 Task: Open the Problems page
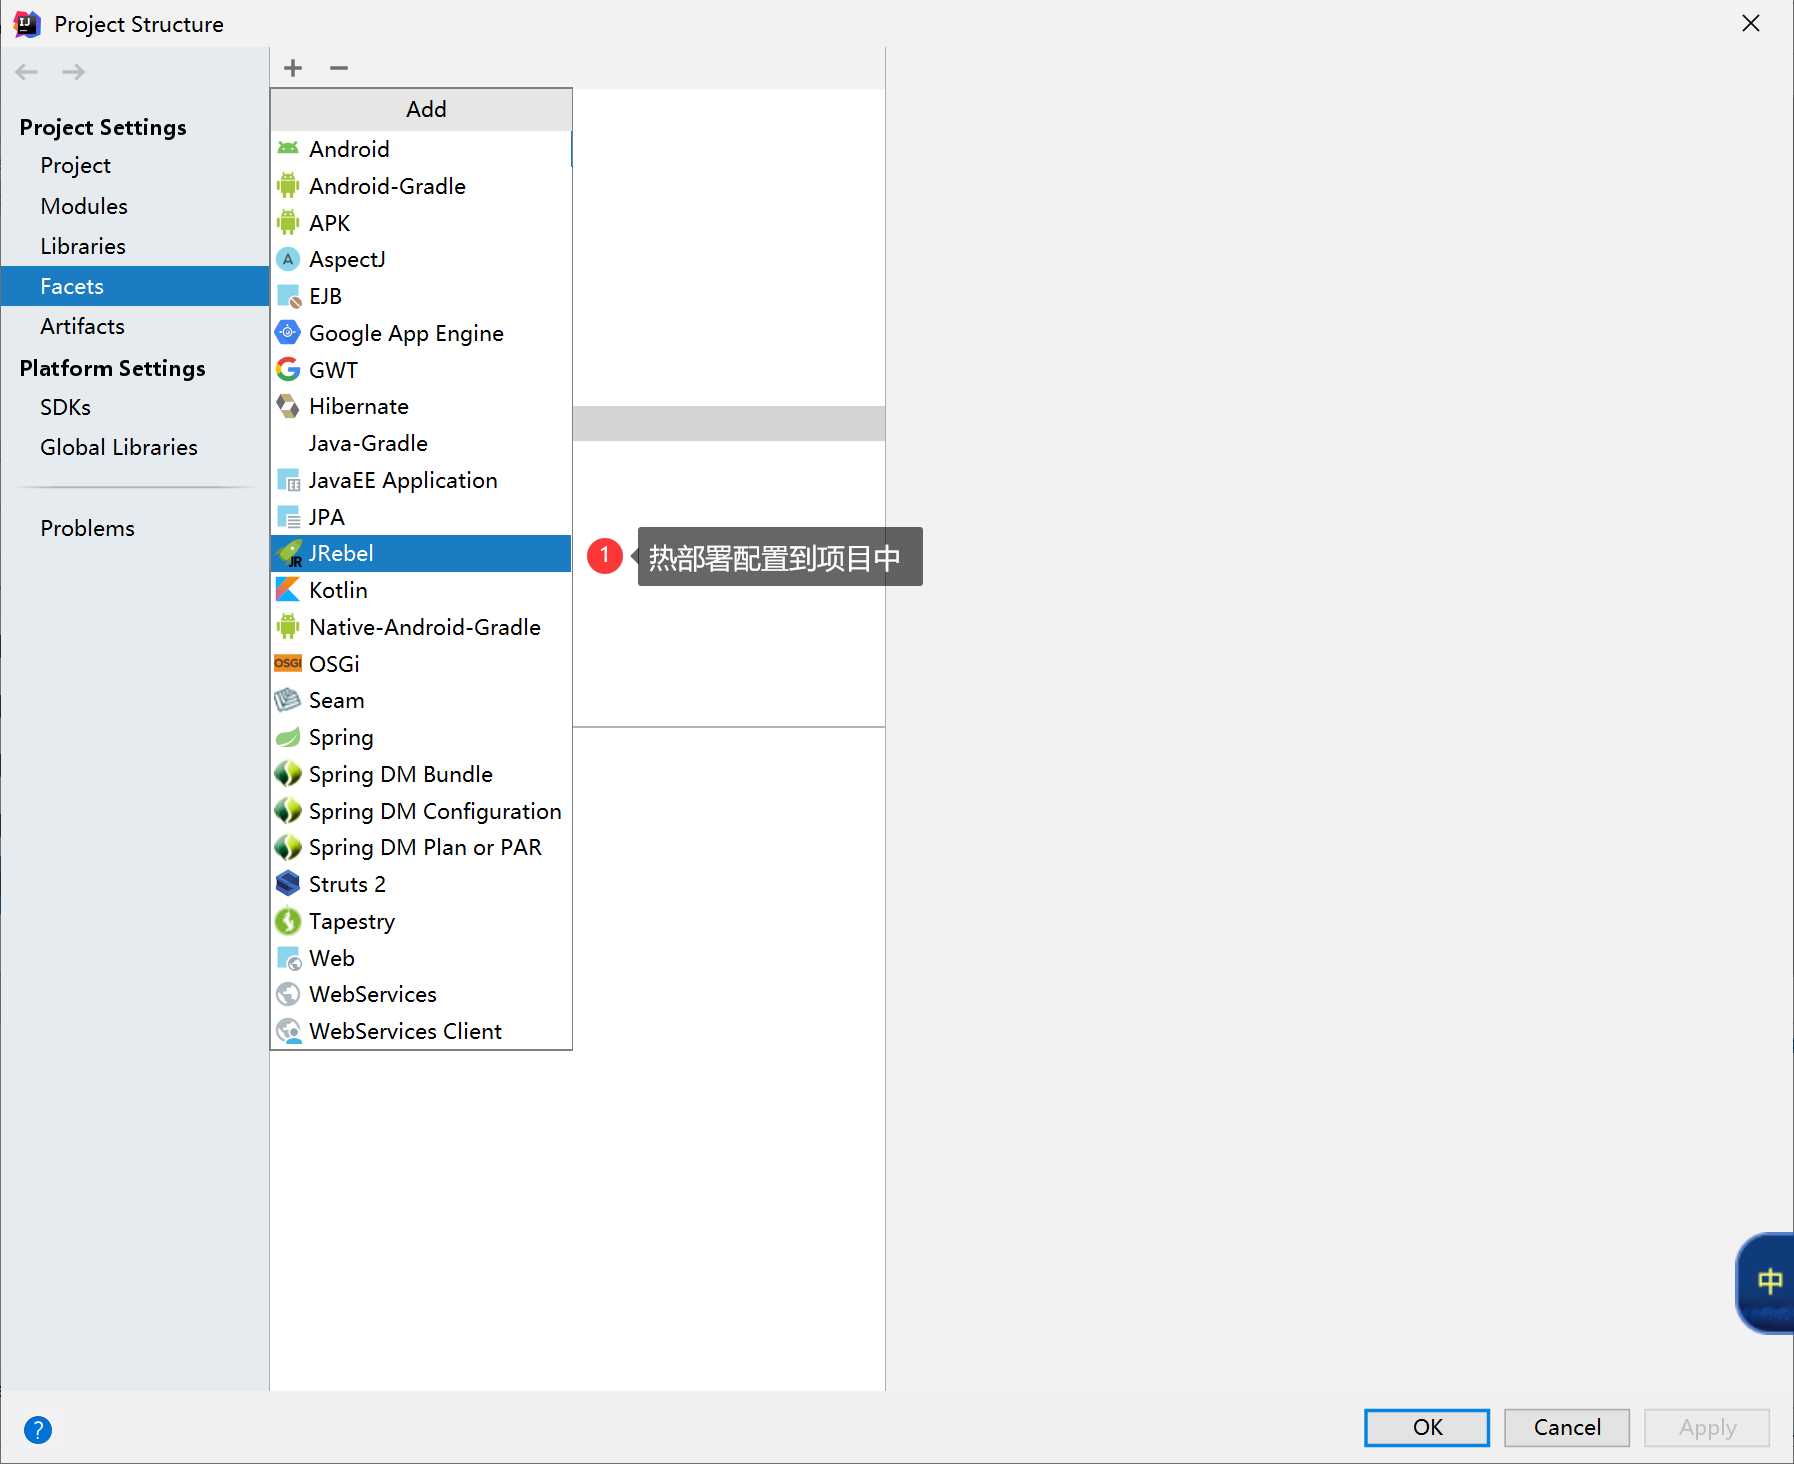pos(135,528)
